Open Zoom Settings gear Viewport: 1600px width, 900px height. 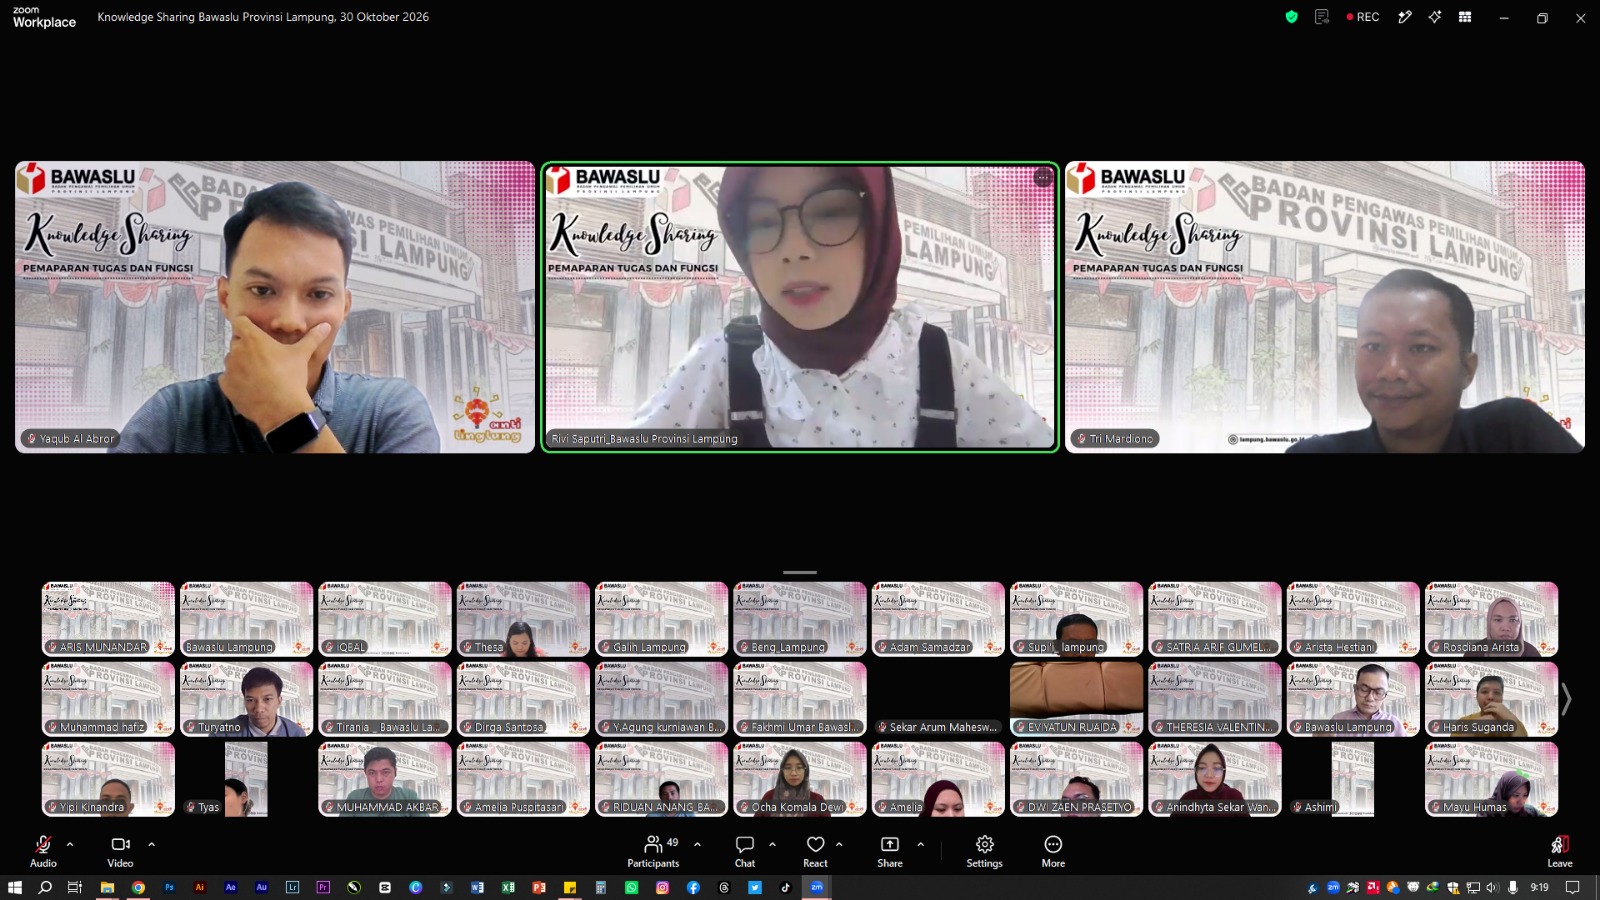984,851
